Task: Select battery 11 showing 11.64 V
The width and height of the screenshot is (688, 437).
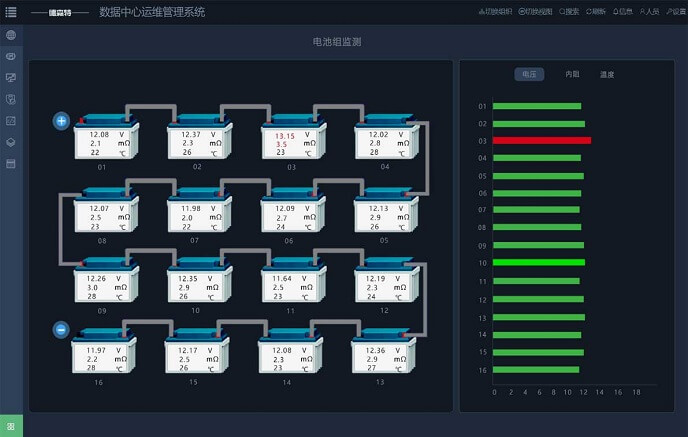Action: 294,281
